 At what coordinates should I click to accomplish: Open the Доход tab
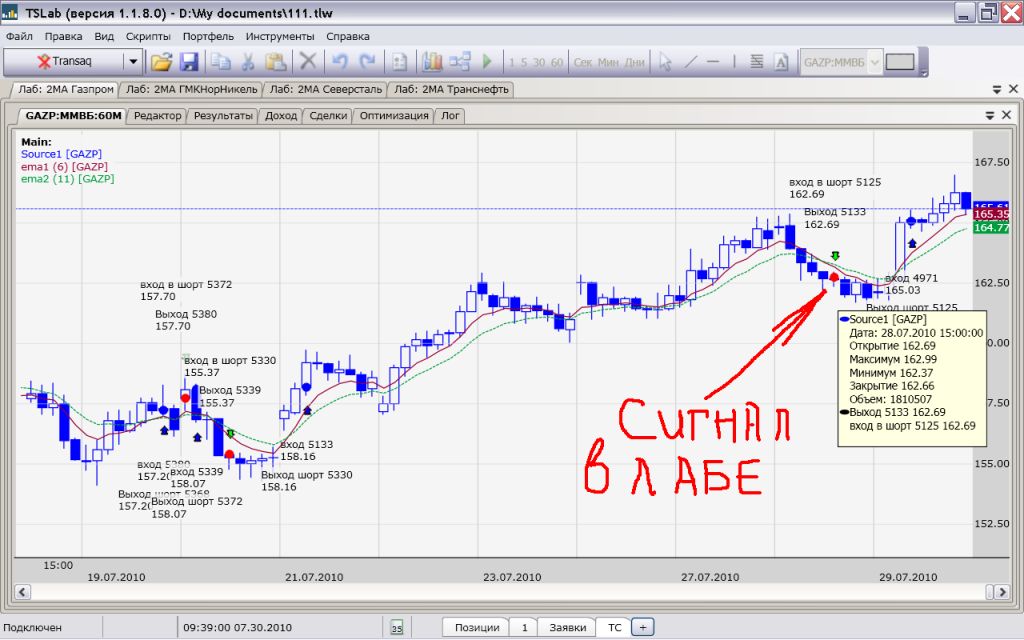coord(281,116)
